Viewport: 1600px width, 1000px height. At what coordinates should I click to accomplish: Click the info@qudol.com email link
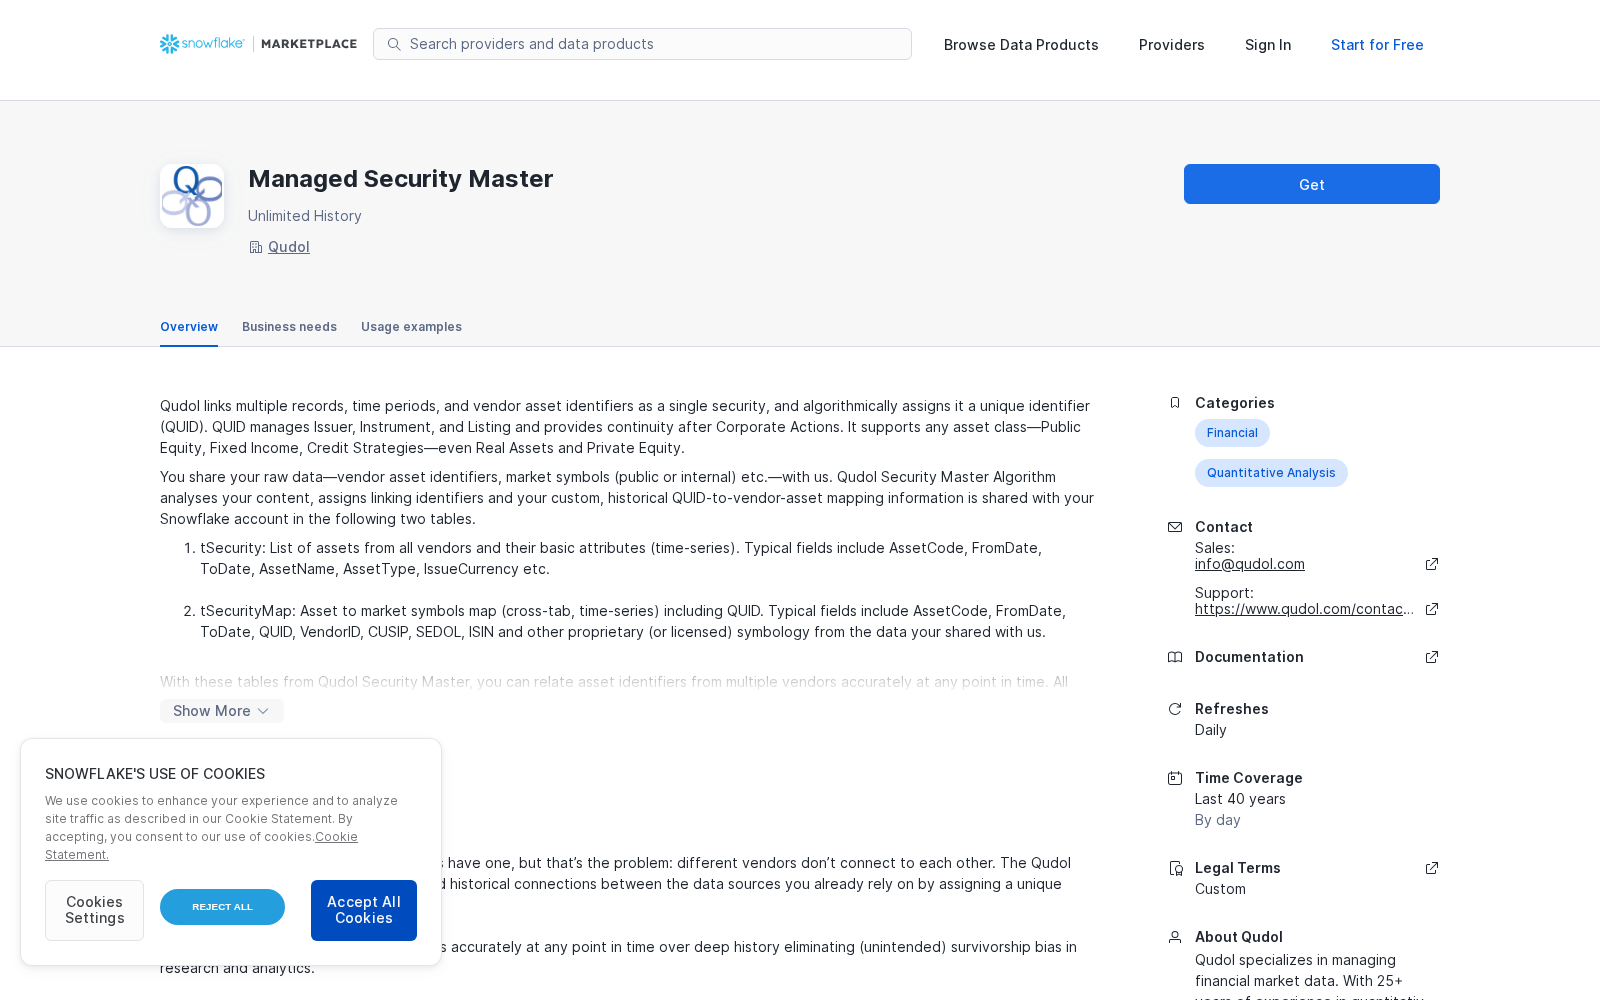(x=1250, y=564)
